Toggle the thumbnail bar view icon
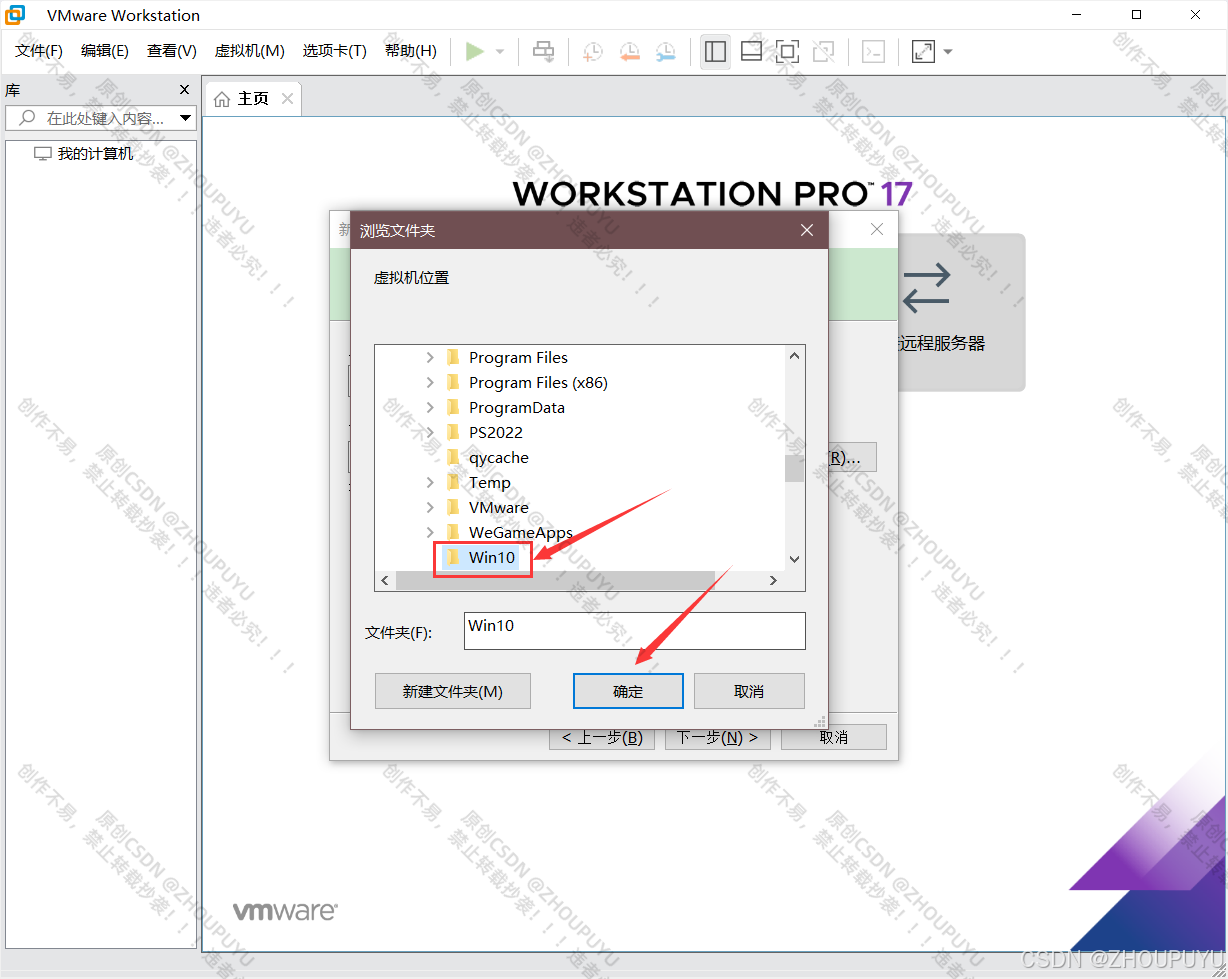The height and width of the screenshot is (979, 1228). coord(751,52)
